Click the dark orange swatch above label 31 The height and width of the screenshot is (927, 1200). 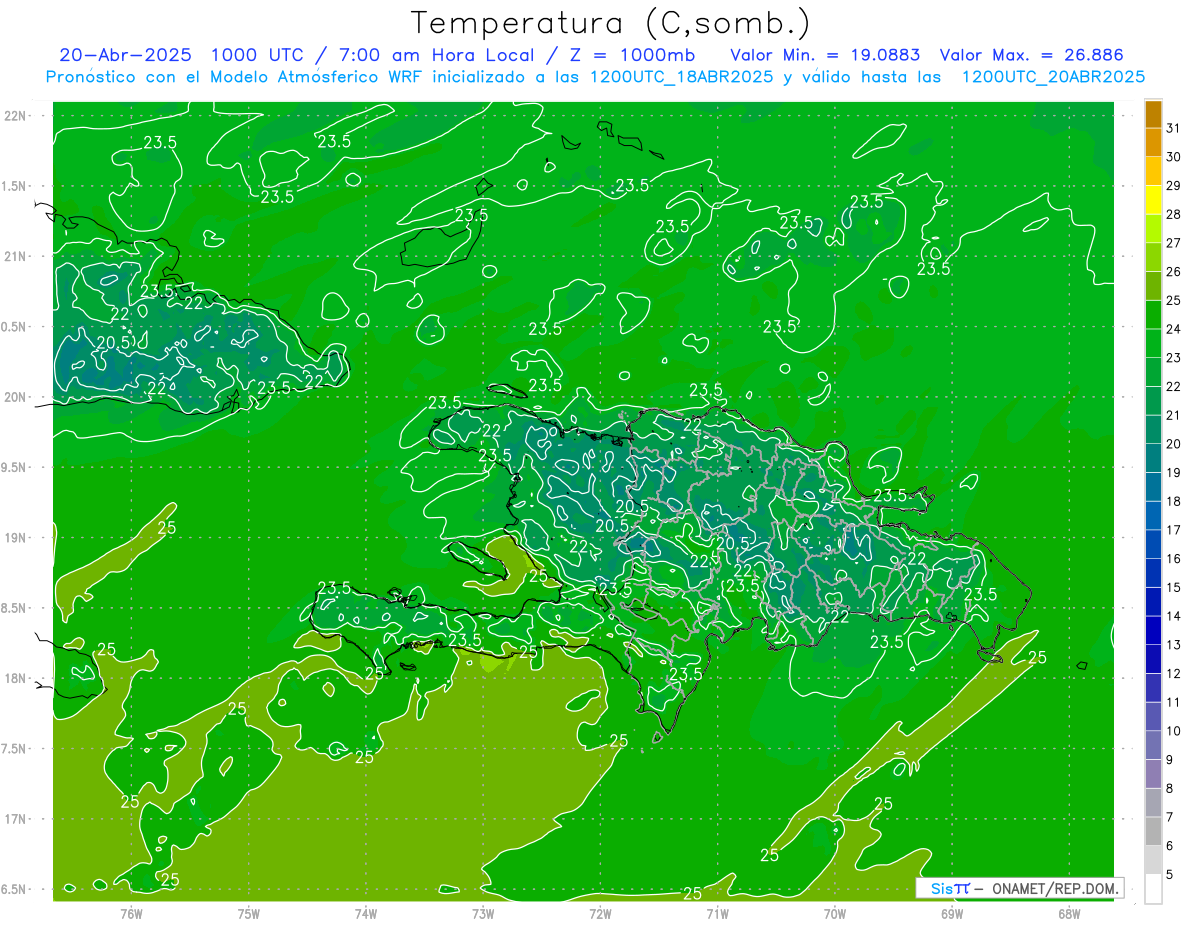tap(1153, 114)
